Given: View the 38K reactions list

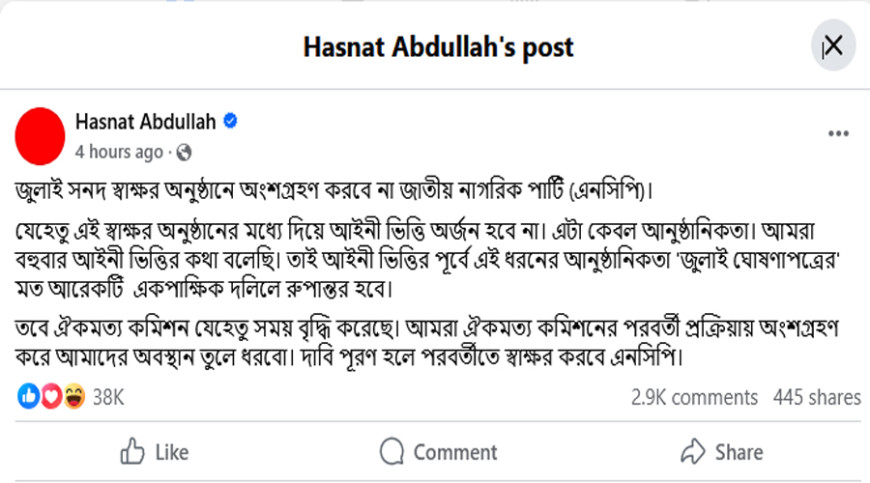Looking at the screenshot, I should click(108, 397).
